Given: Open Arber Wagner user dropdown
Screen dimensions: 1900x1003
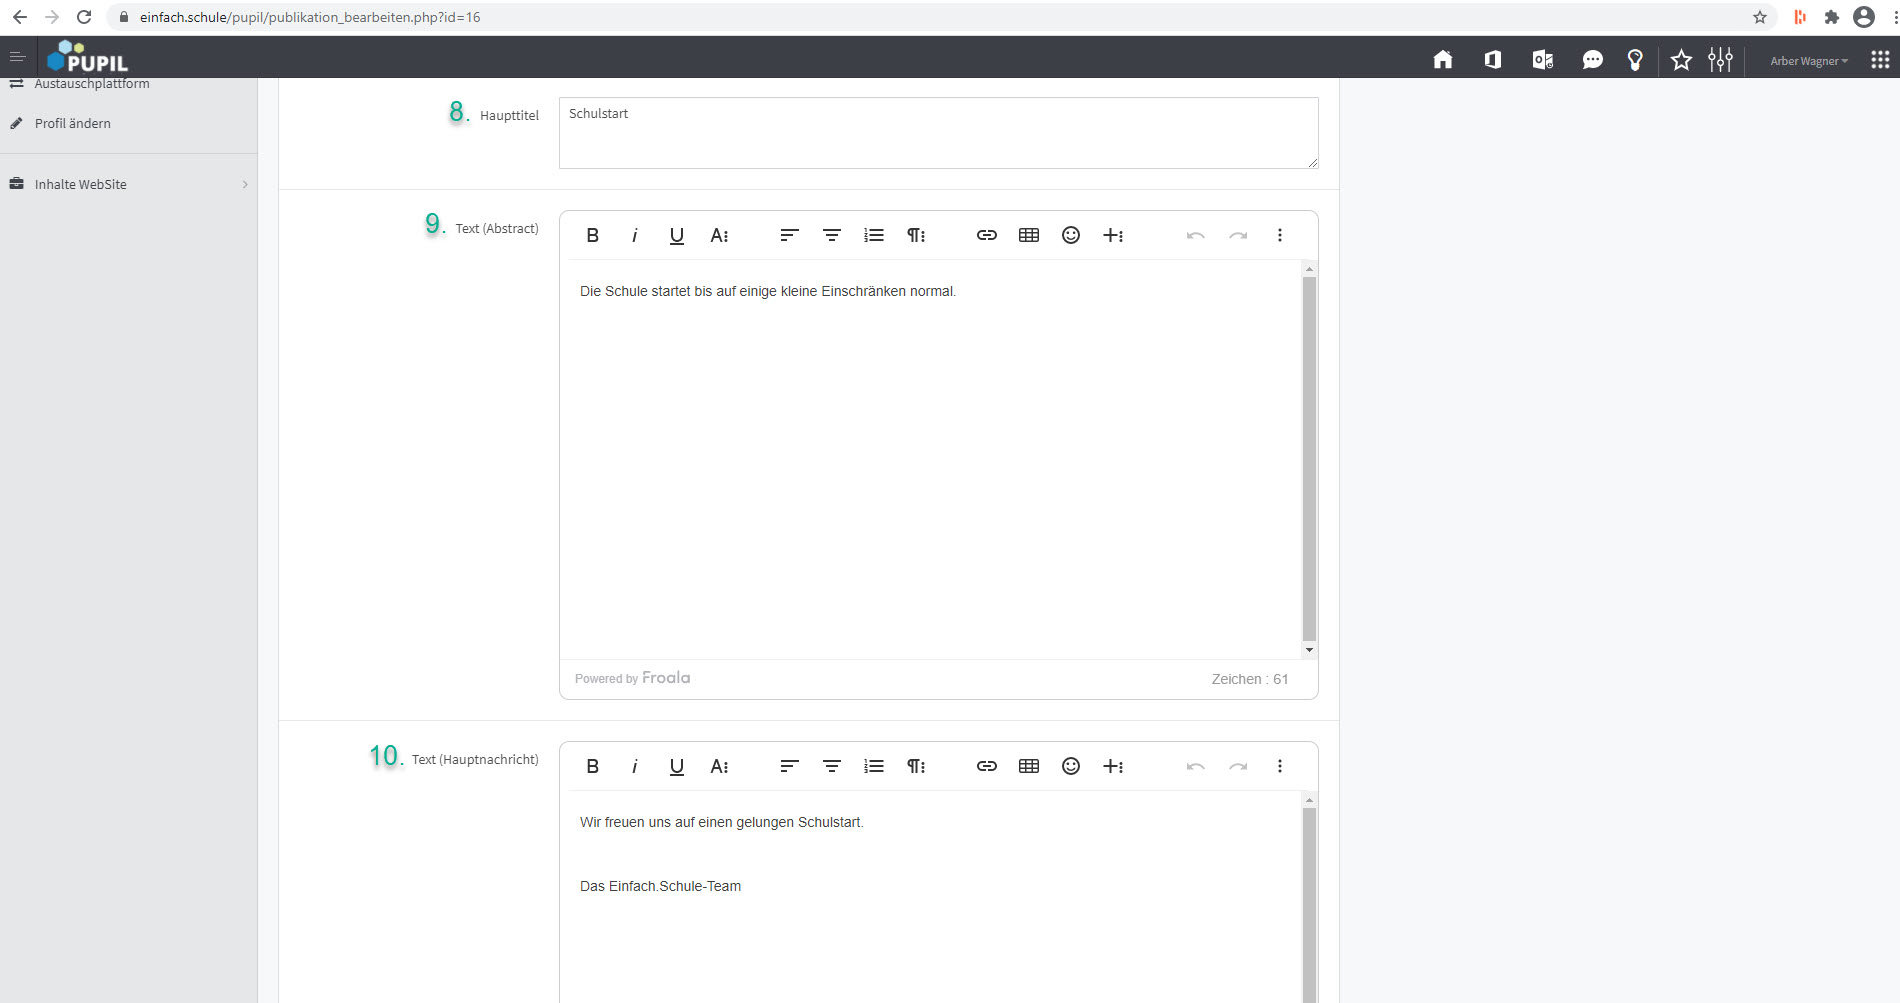Looking at the screenshot, I should pyautogui.click(x=1809, y=61).
